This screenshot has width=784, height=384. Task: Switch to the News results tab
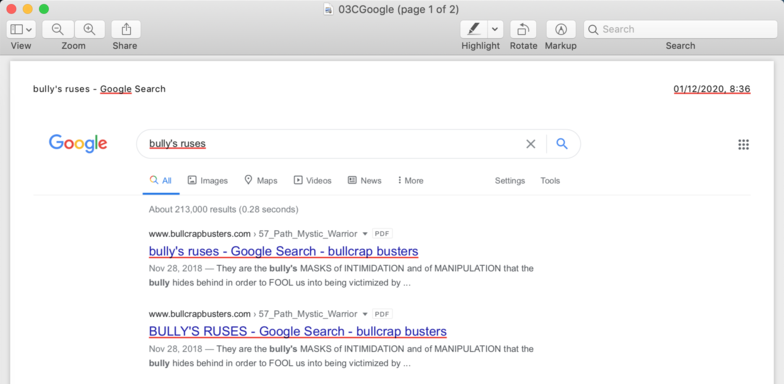(364, 180)
